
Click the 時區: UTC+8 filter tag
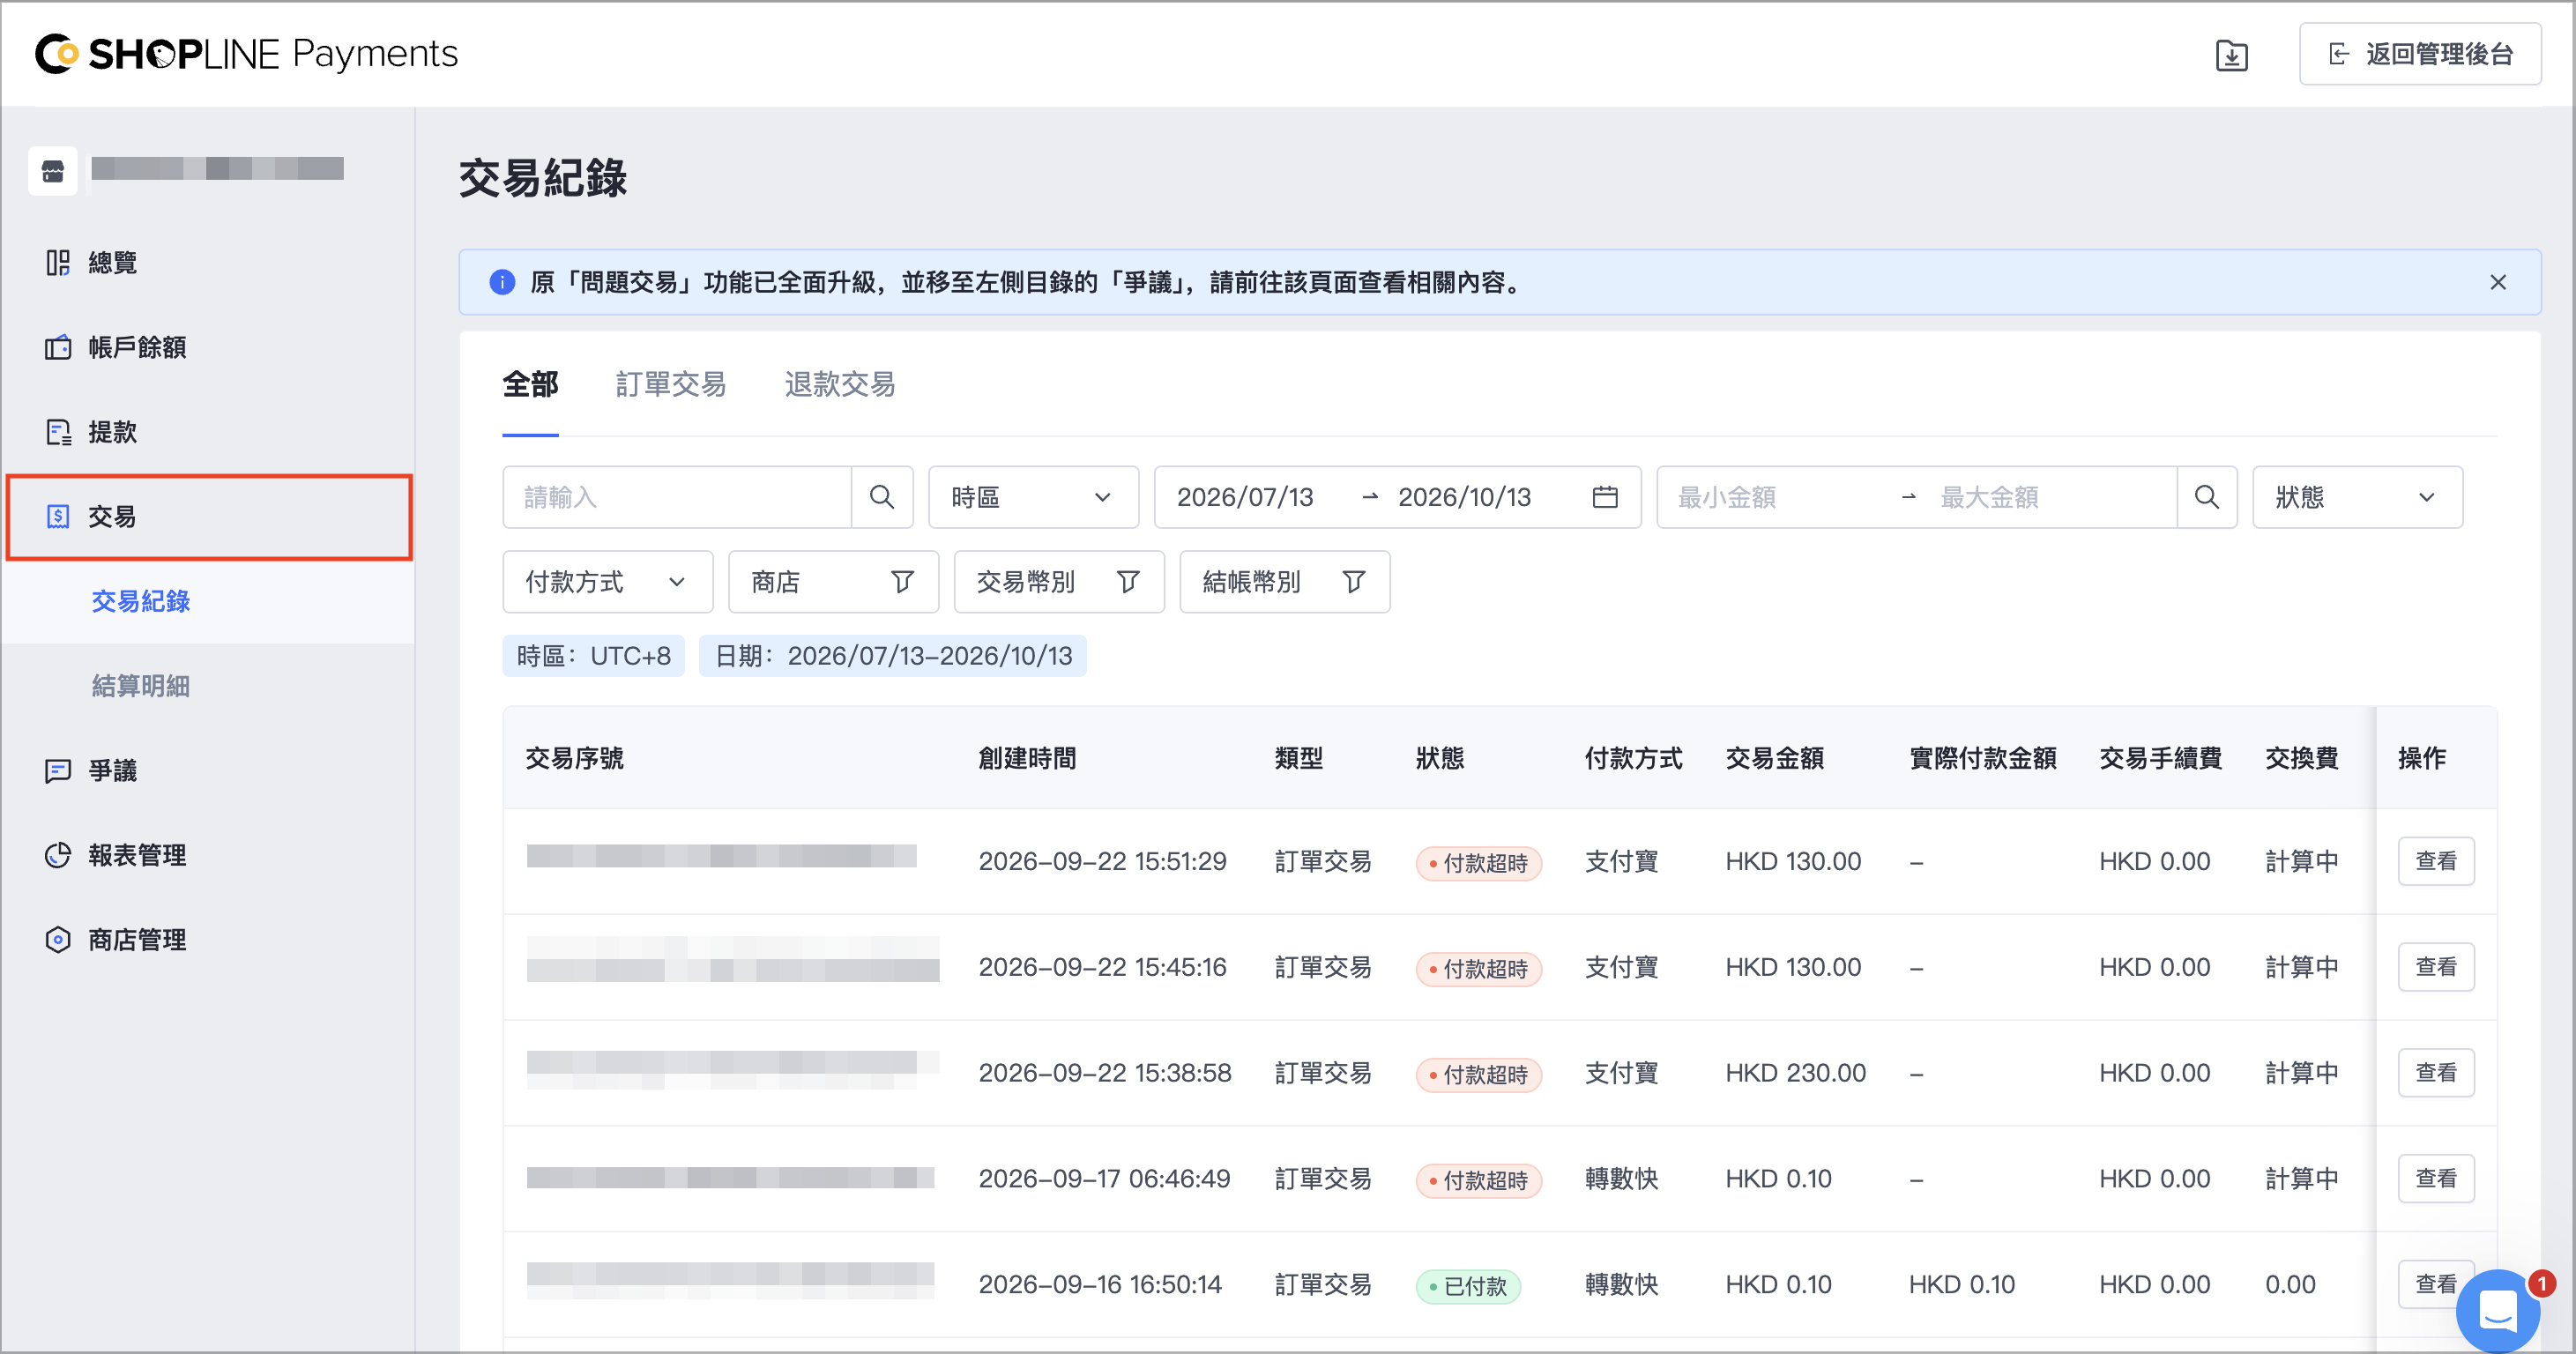click(x=593, y=656)
